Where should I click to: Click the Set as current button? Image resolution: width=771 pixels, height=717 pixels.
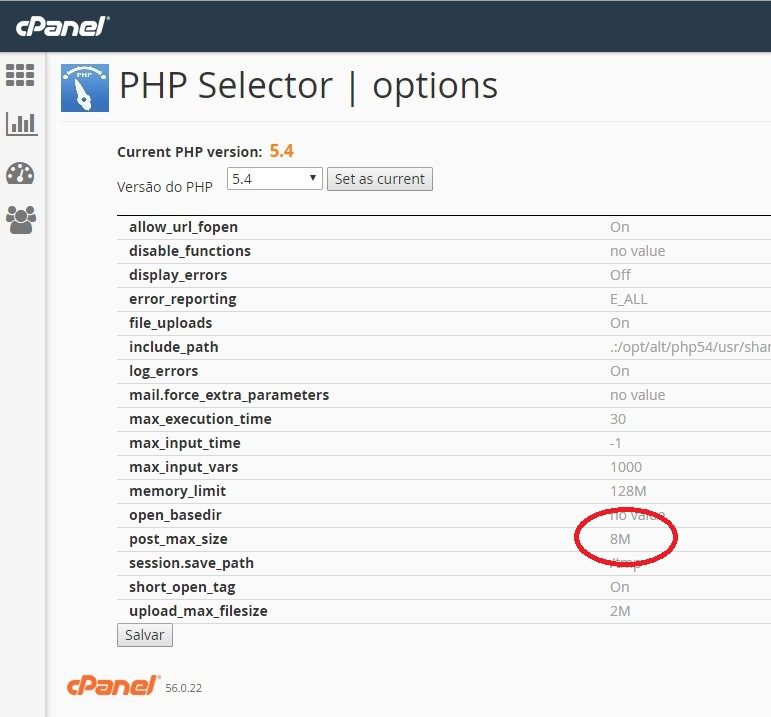(x=380, y=179)
